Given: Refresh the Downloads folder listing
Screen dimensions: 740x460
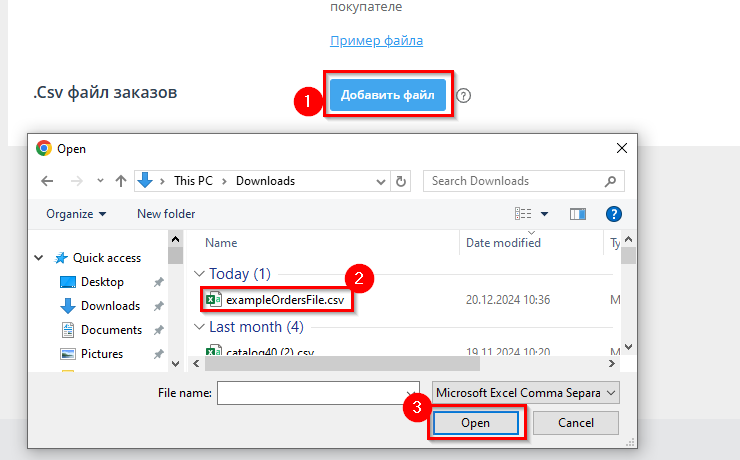Looking at the screenshot, I should 402,181.
